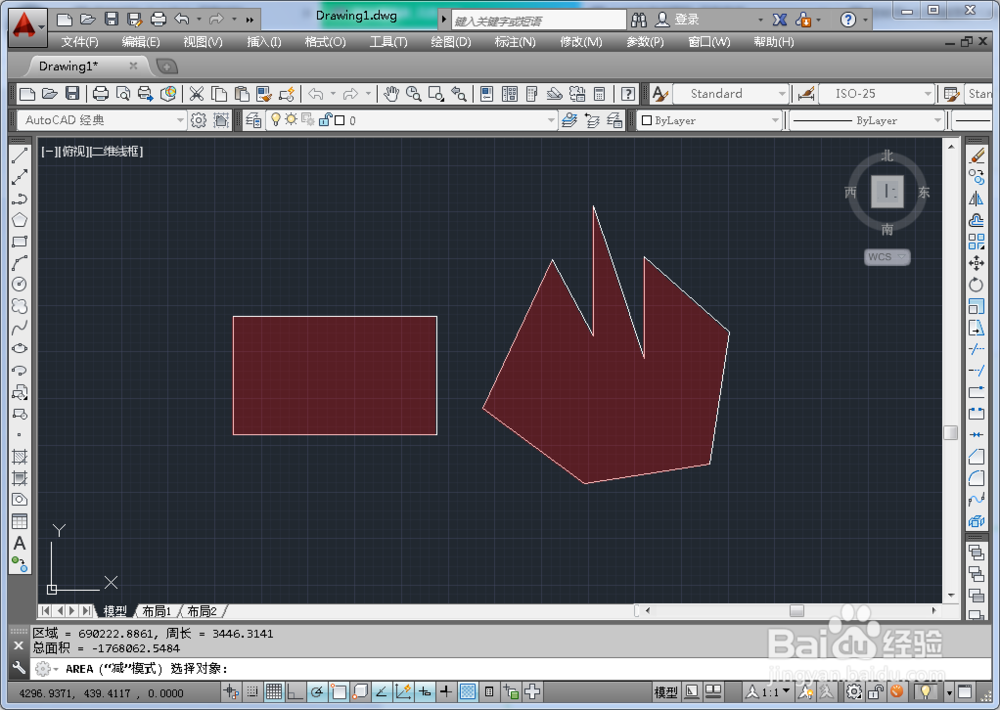Select the Multiline Text tool
The width and height of the screenshot is (1000, 710).
pyautogui.click(x=19, y=543)
